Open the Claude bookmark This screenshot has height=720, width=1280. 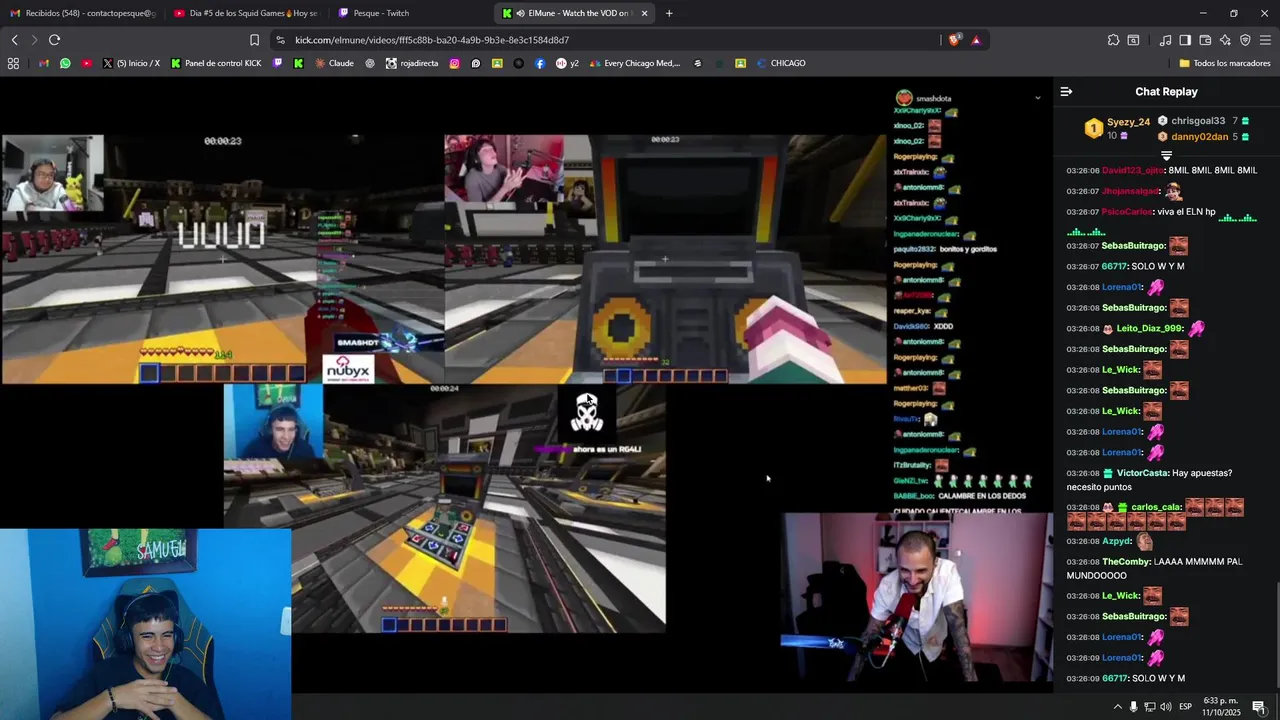coord(335,63)
